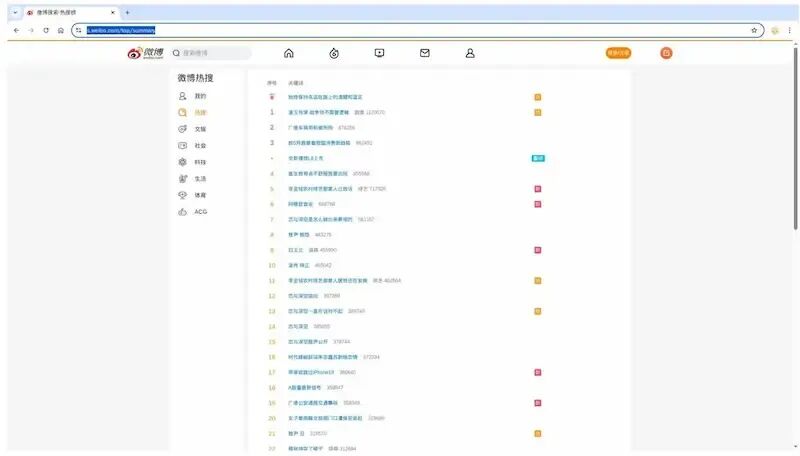Click the 生活 sidebar icon
Screen dimensions: 800x456
(x=182, y=179)
